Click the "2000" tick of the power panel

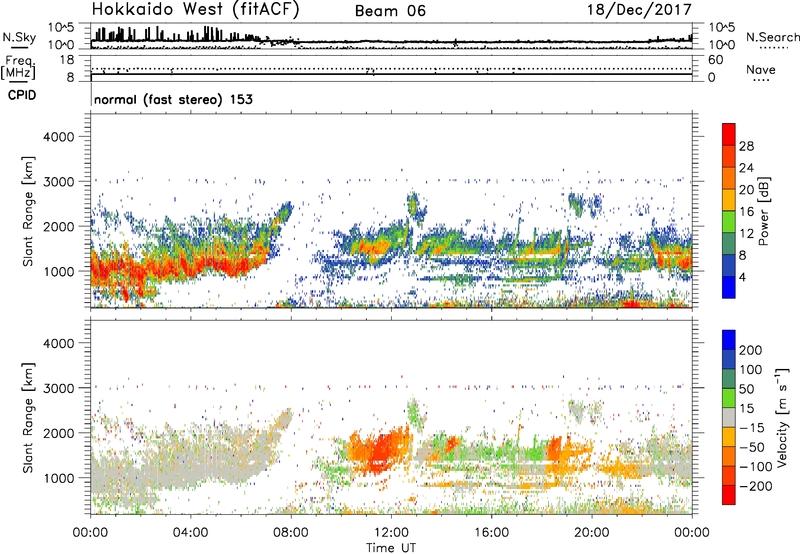(x=58, y=226)
